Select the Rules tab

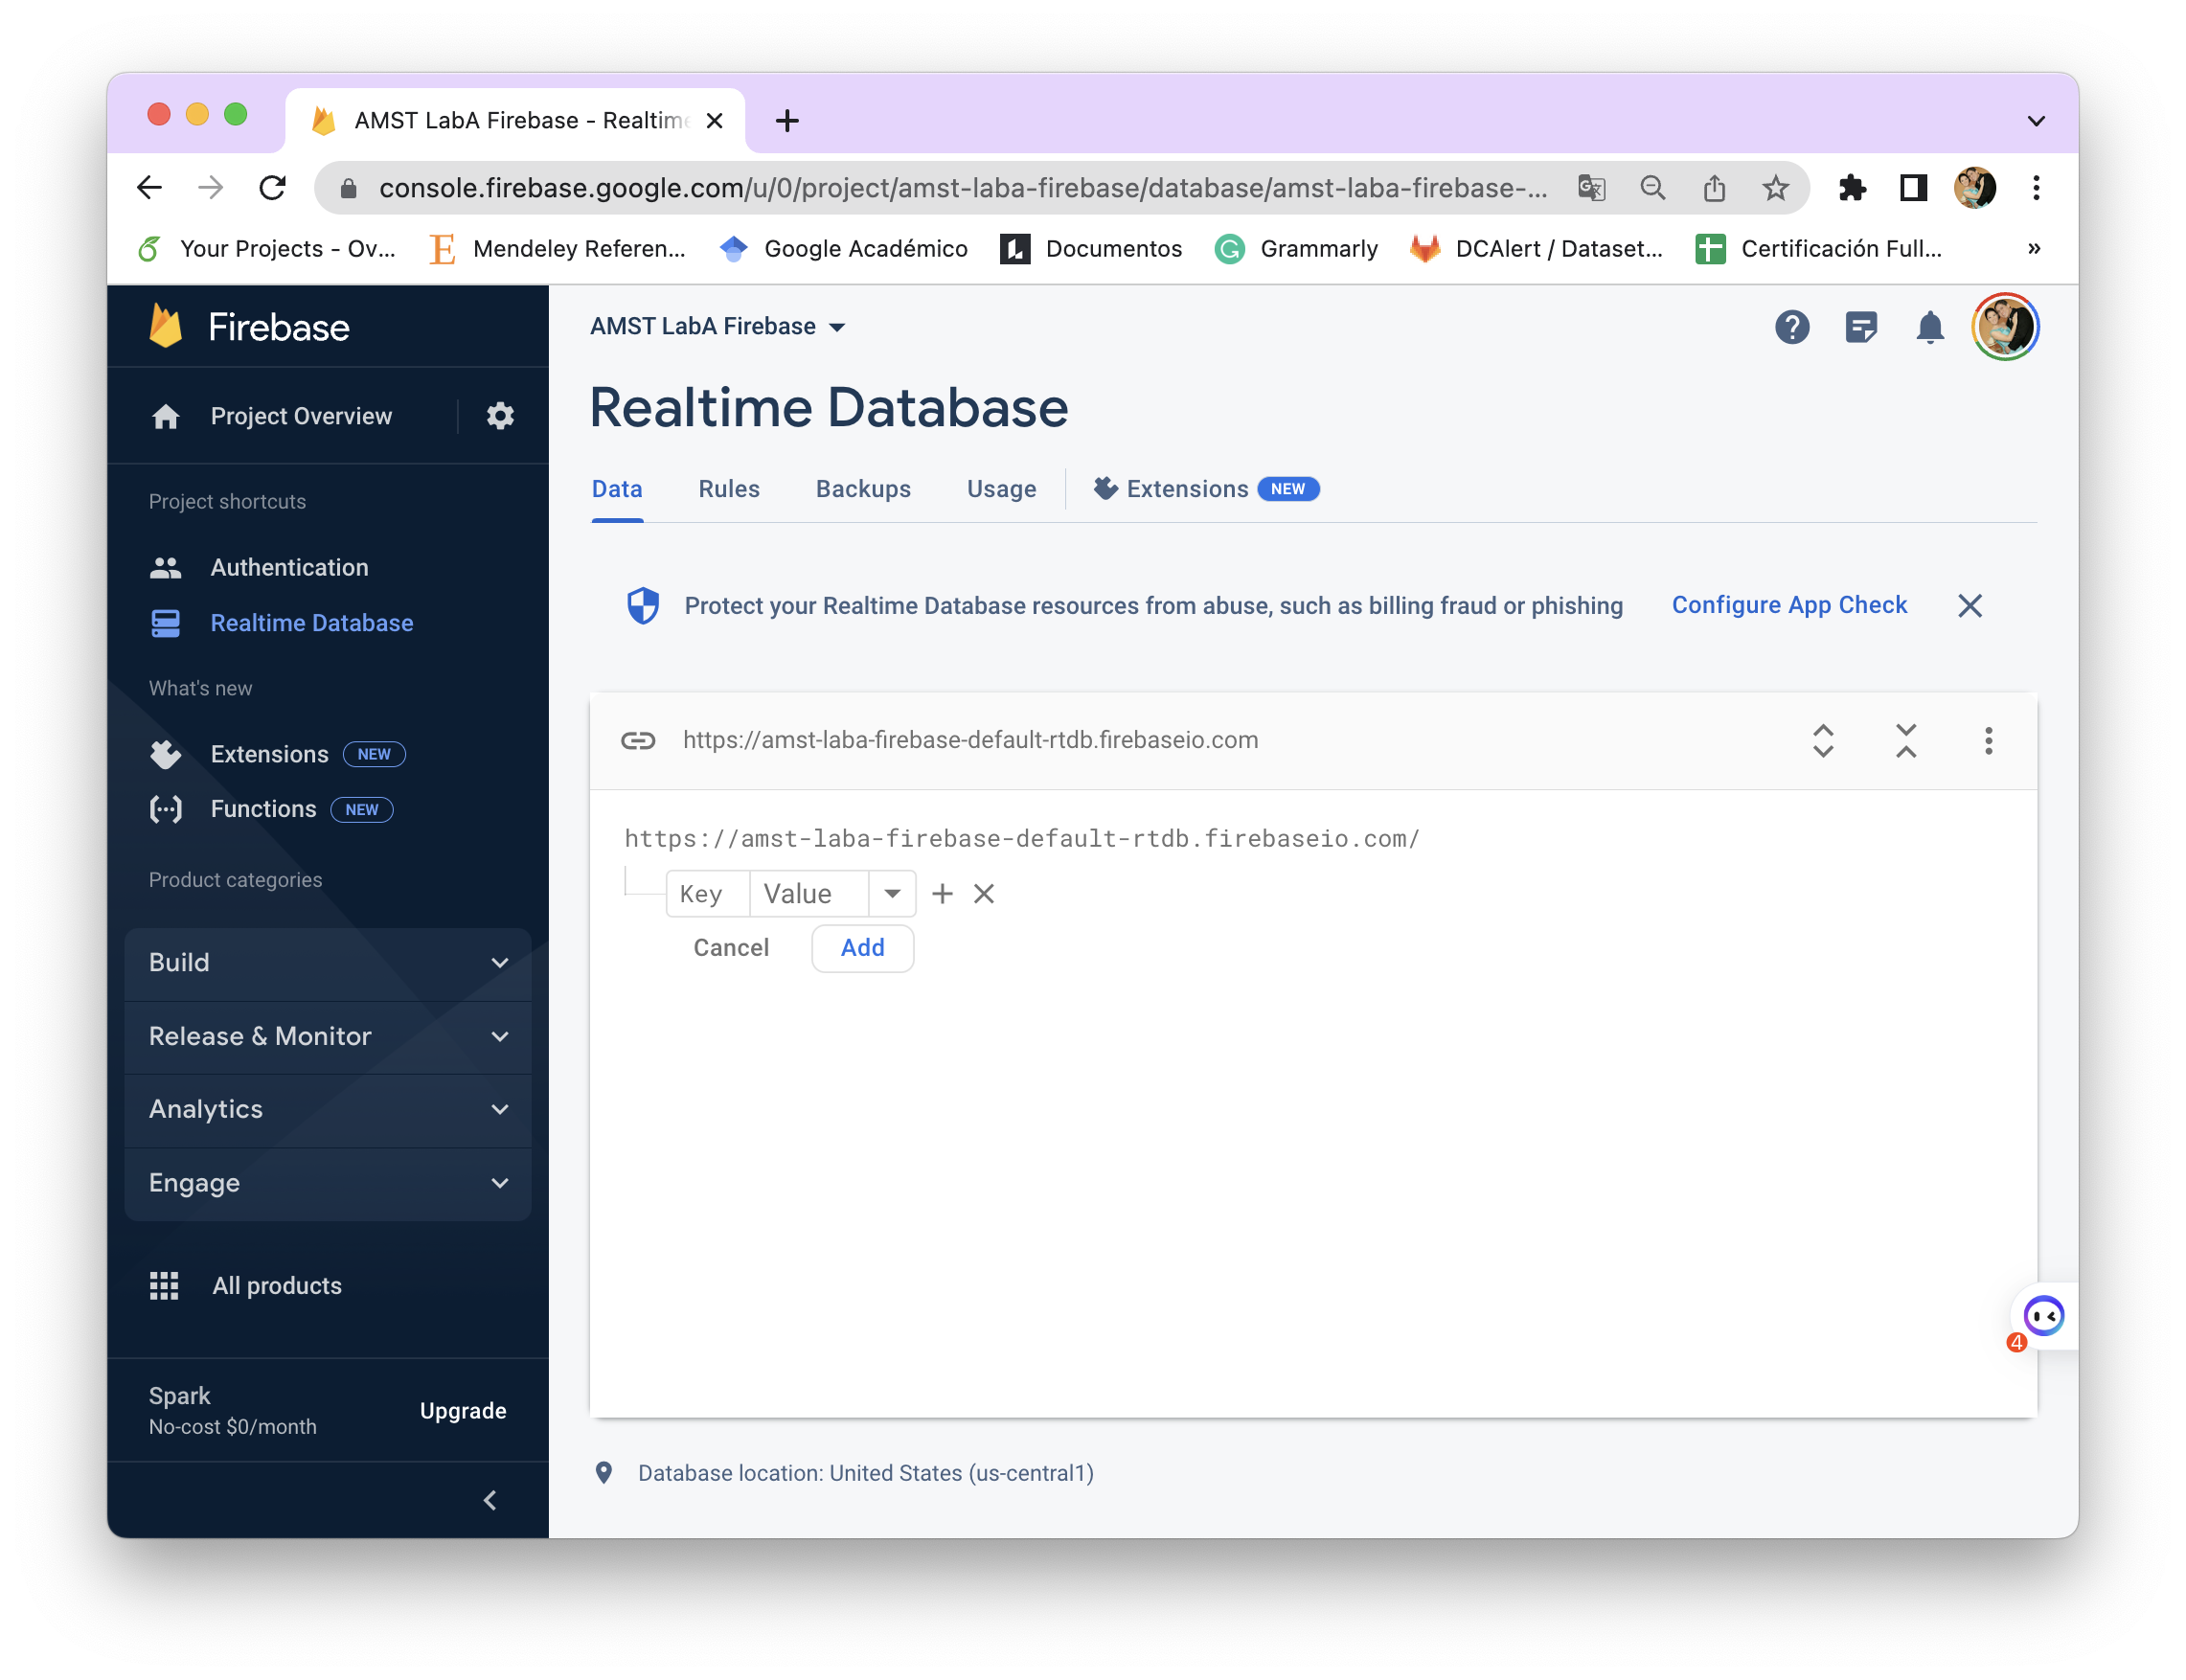tap(729, 488)
